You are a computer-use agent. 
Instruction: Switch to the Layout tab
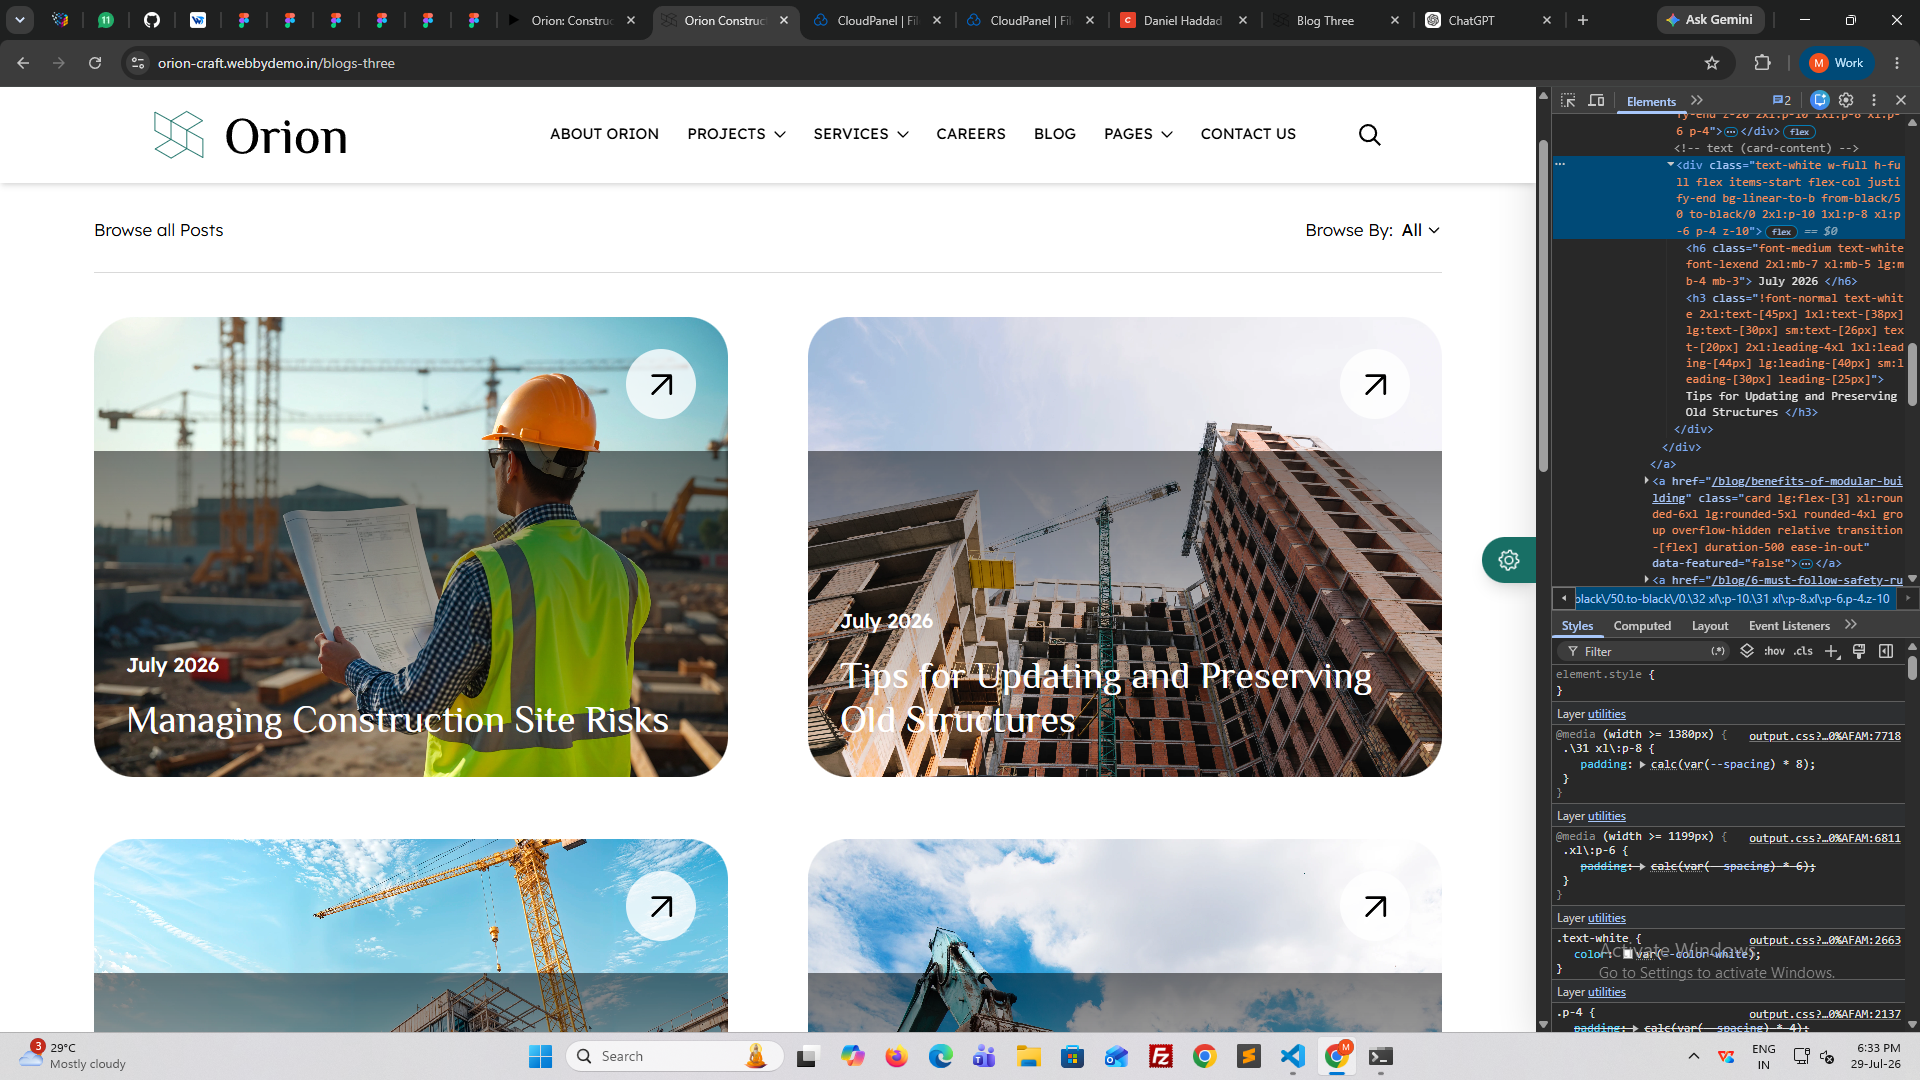(x=1710, y=626)
